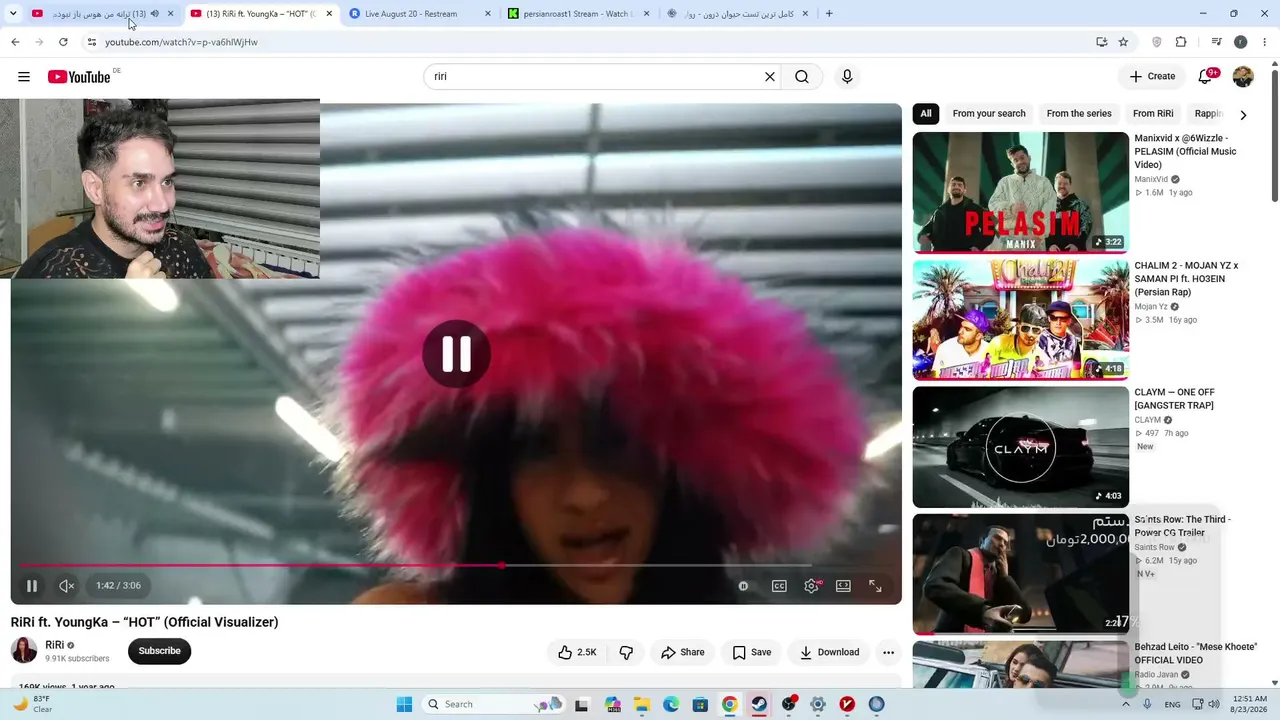Open File Explorer from the taskbar
This screenshot has height=720, width=1280.
click(x=642, y=704)
